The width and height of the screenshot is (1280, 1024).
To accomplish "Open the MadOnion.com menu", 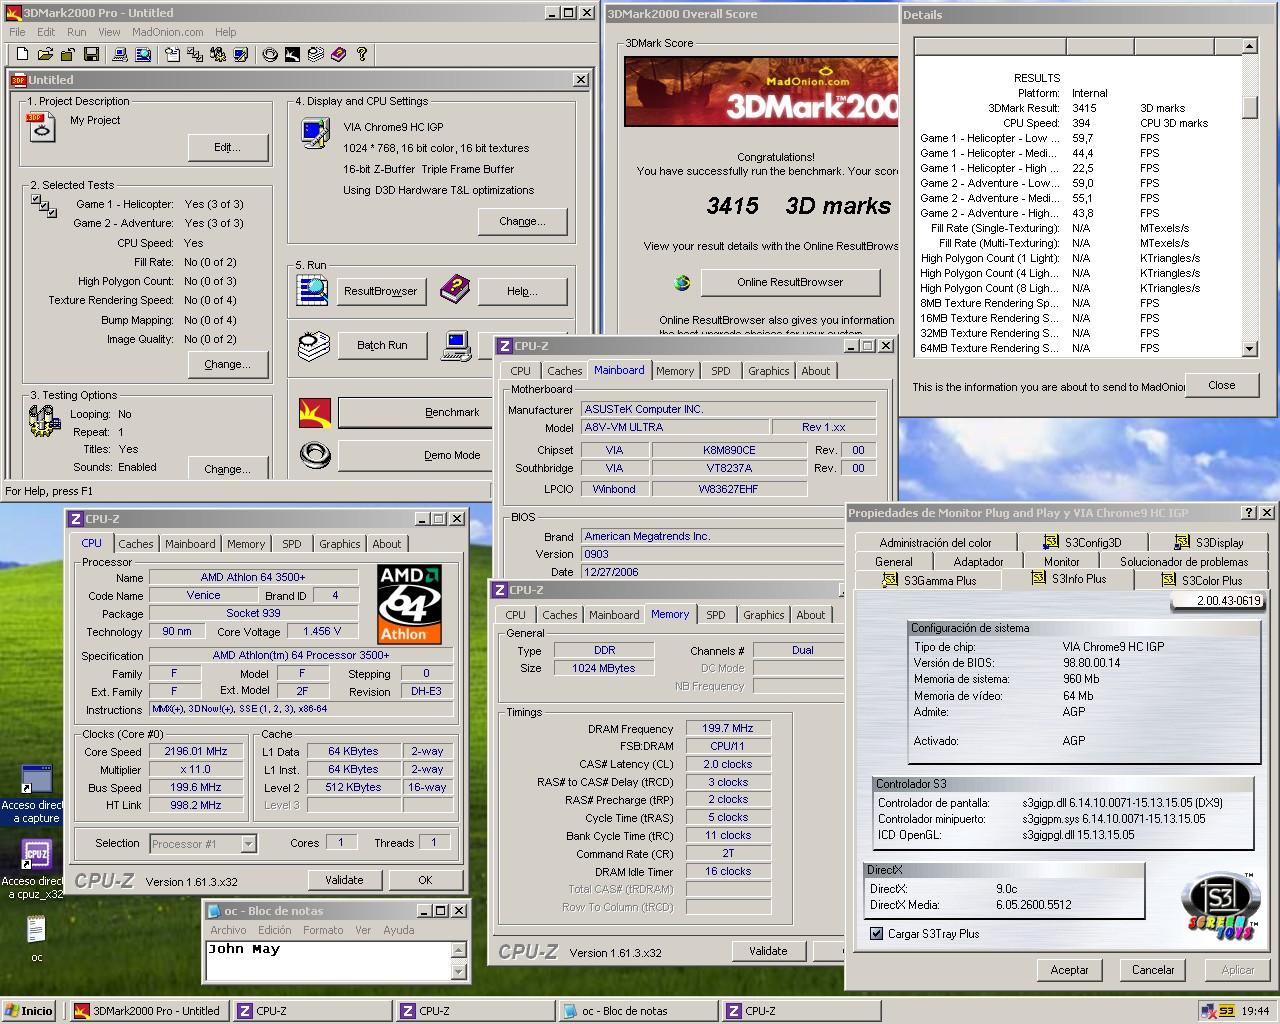I will point(168,32).
